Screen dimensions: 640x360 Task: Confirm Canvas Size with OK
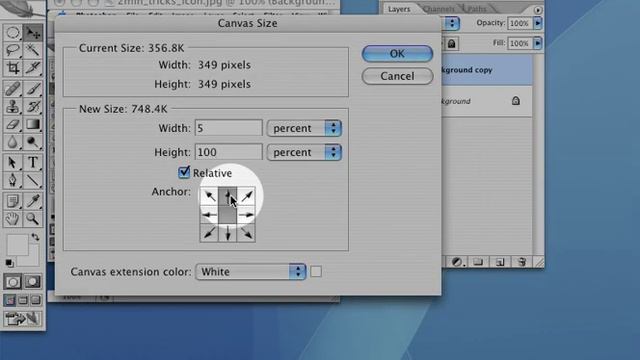(397, 53)
